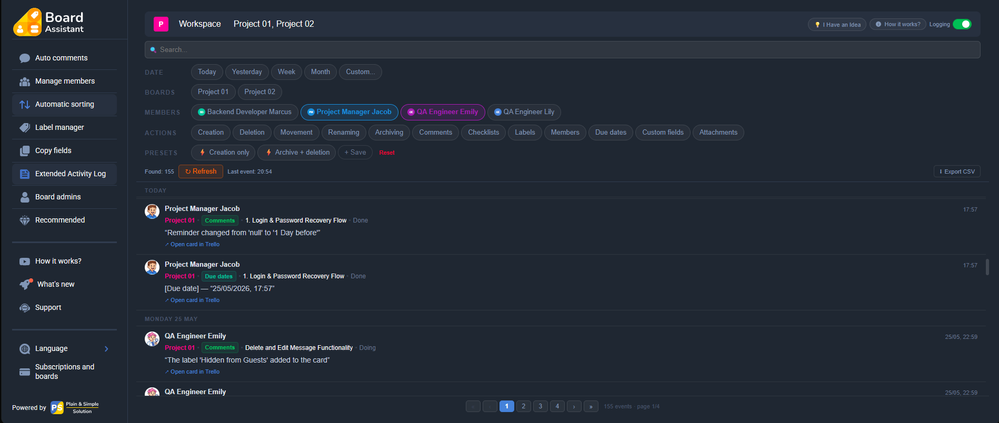The width and height of the screenshot is (999, 423).
Task: Filter actions by Attachments
Action: point(718,133)
